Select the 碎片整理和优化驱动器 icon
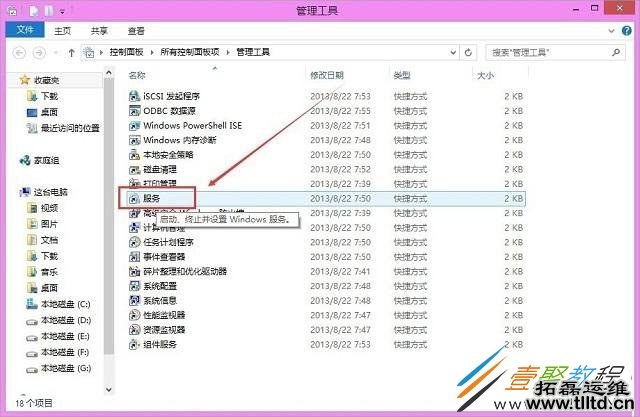Screen dimensions: 640x417 click(x=134, y=271)
